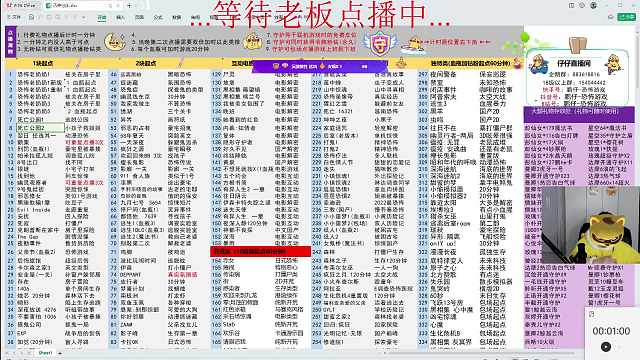This screenshot has width=640, height=360.
Task: Select the cell 欢乐谷
Action: click(231, 333)
